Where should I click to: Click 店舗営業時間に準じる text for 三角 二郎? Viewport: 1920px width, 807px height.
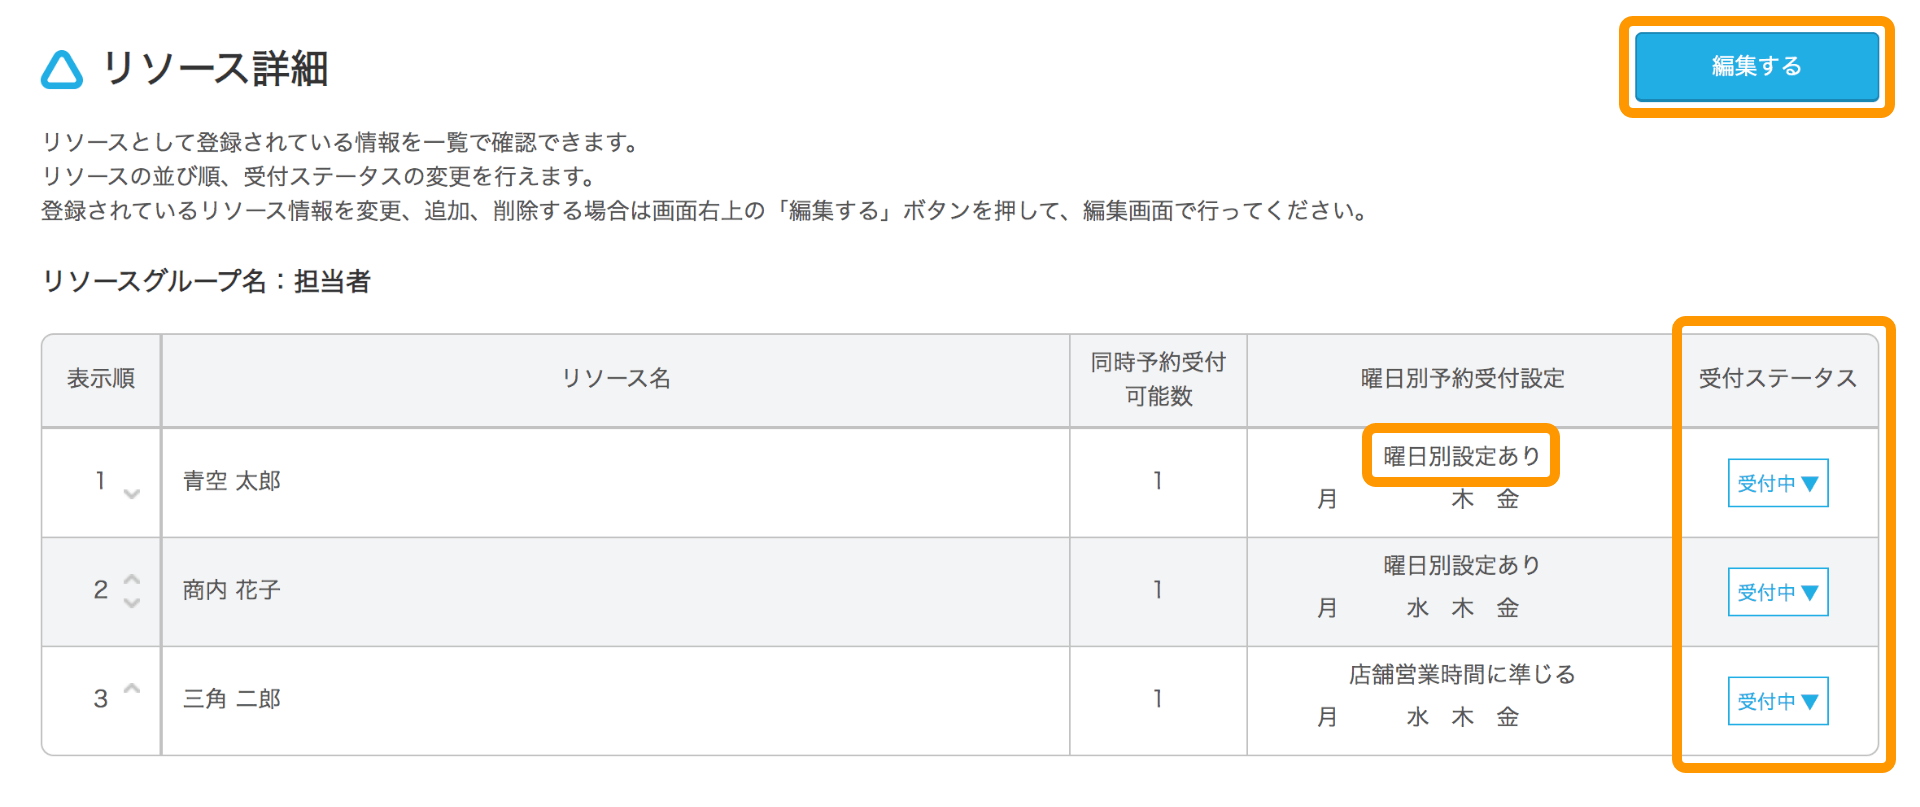click(1461, 674)
